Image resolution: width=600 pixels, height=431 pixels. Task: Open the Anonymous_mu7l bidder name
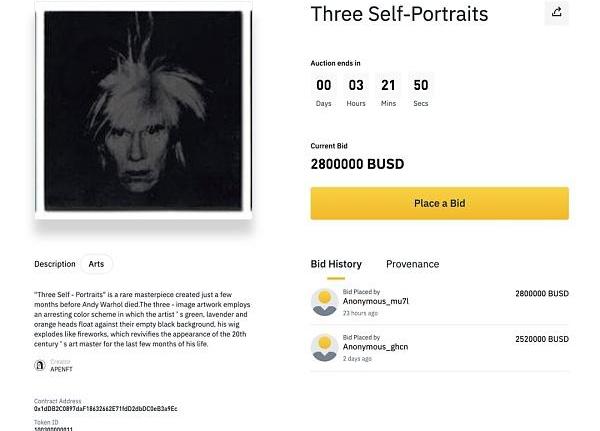[377, 300]
